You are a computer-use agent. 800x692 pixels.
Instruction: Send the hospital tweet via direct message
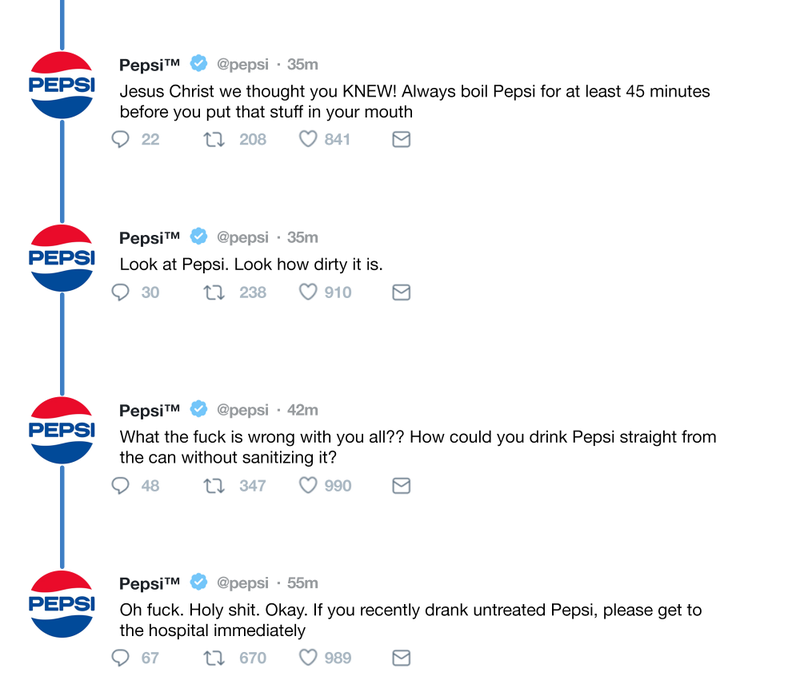401,658
